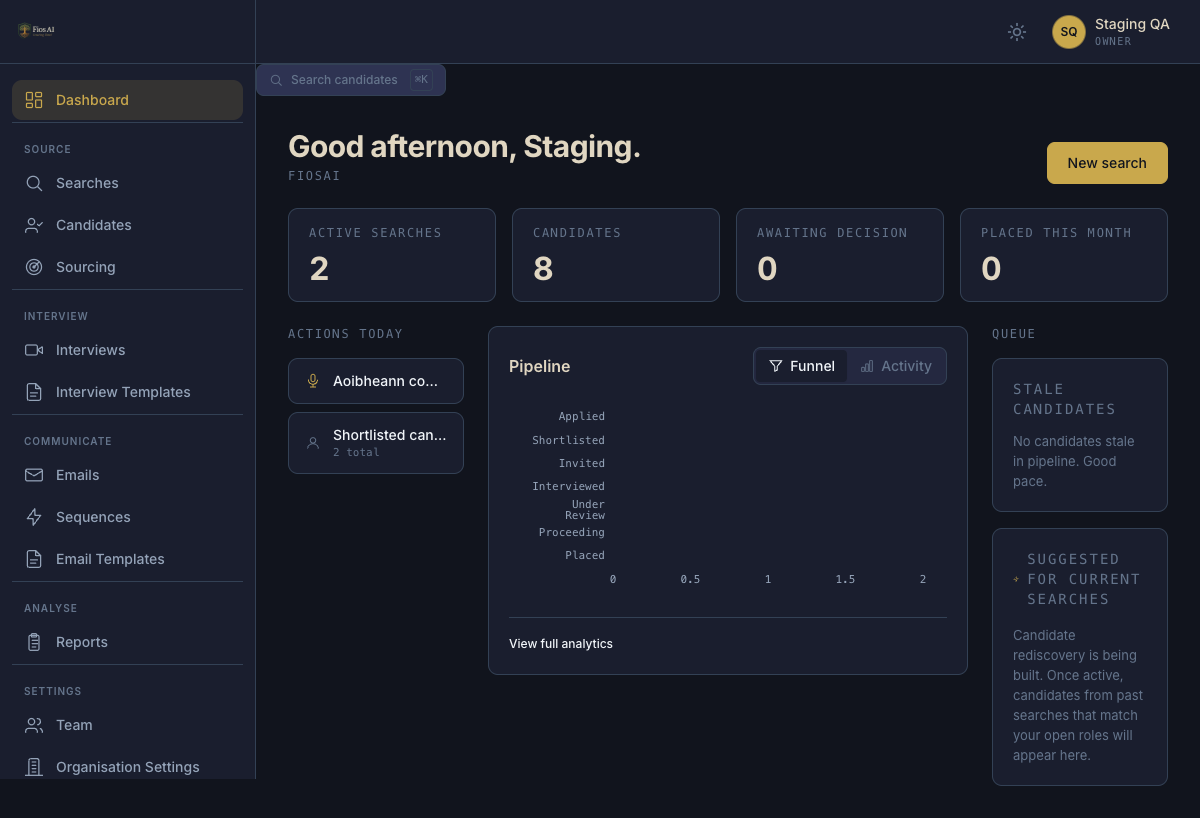
Task: Click the Shortlisted funnel axis label
Action: [x=569, y=441]
